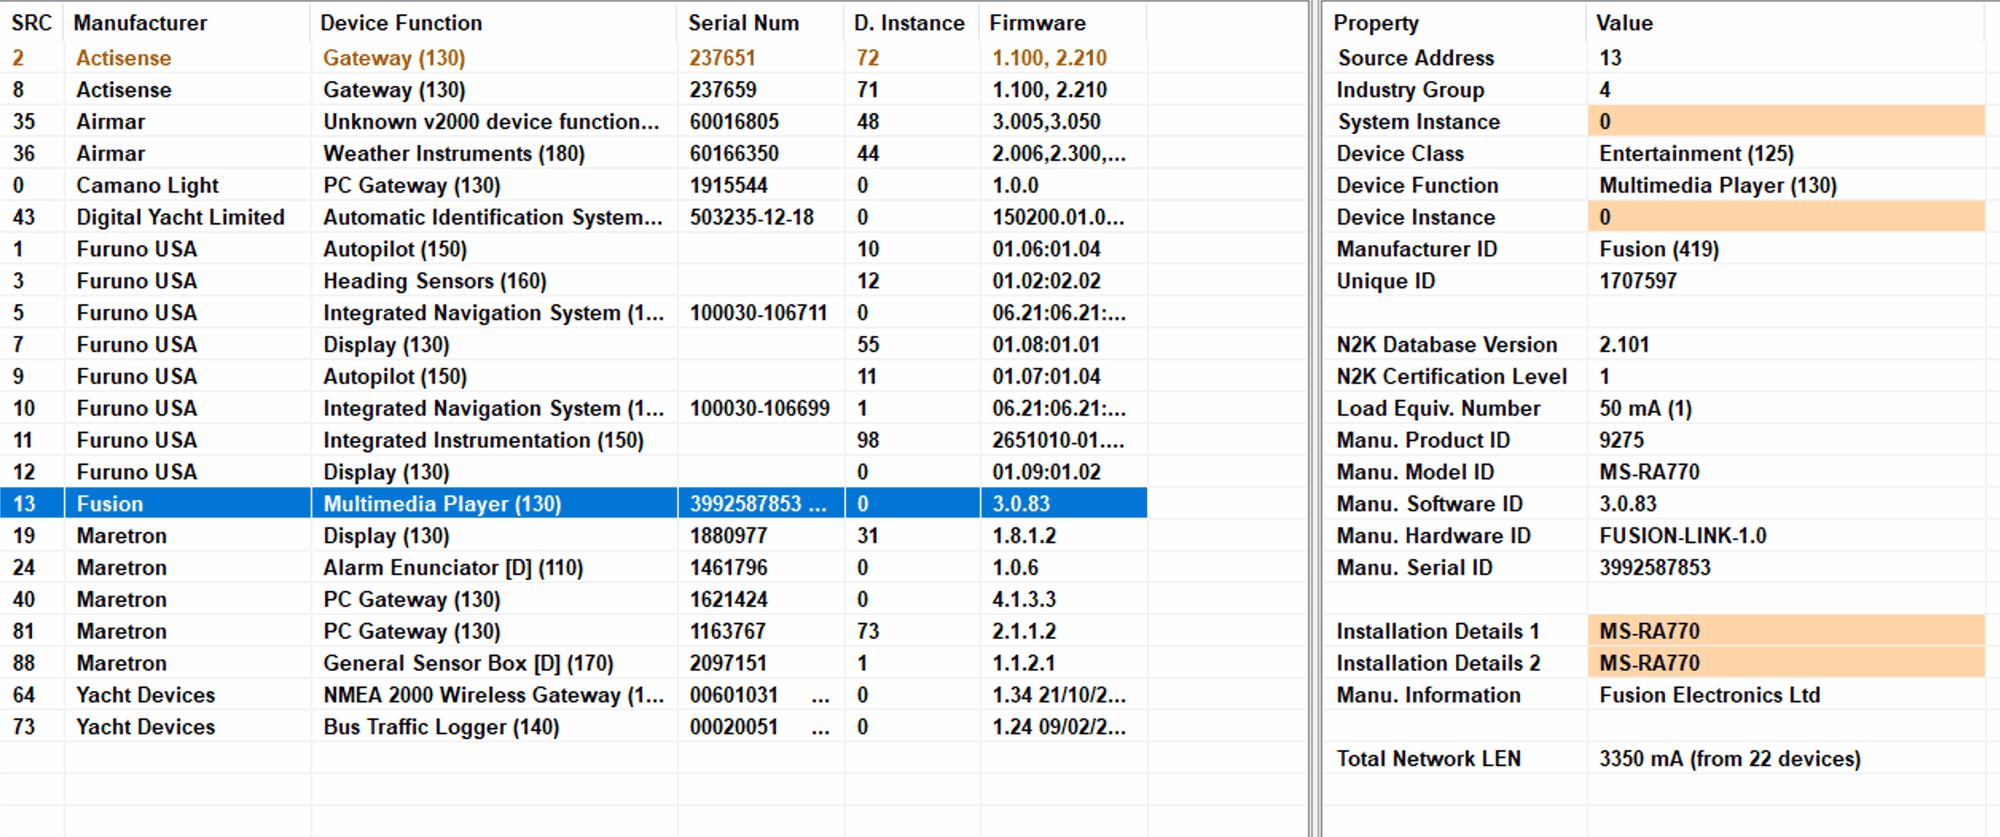2000x837 pixels.
Task: Select Furuno Display with firmware 01.09:01.02
Action: [573, 472]
